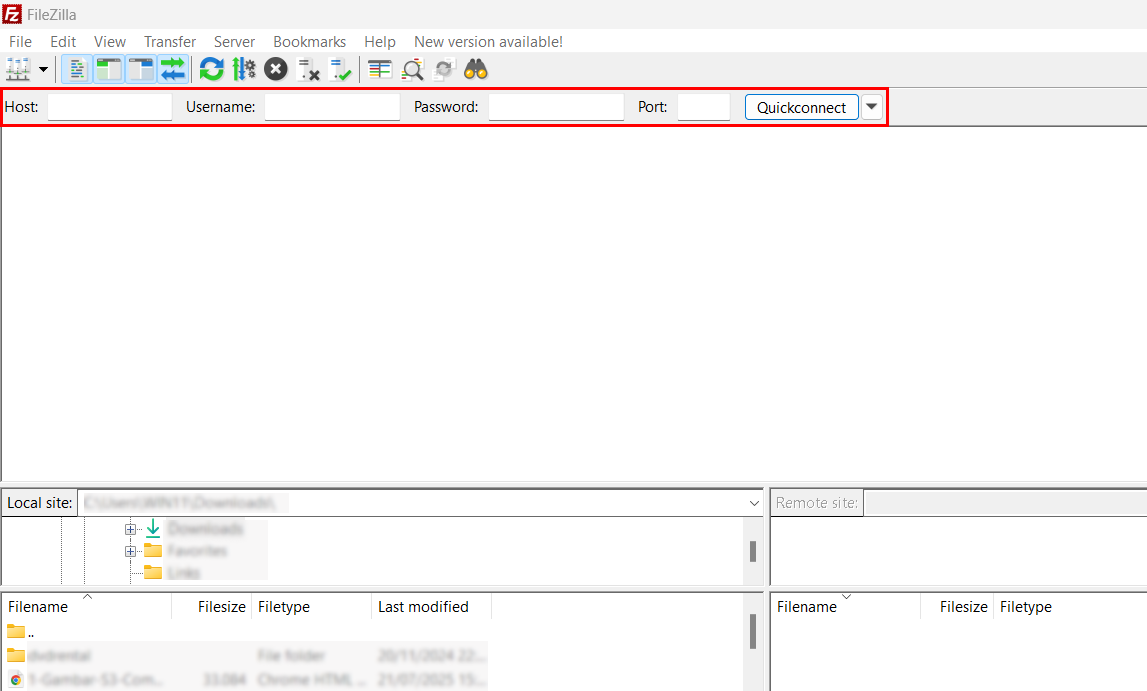Image resolution: width=1147 pixels, height=691 pixels.
Task: Click the FileZilla logo in title bar
Action: (x=12, y=14)
